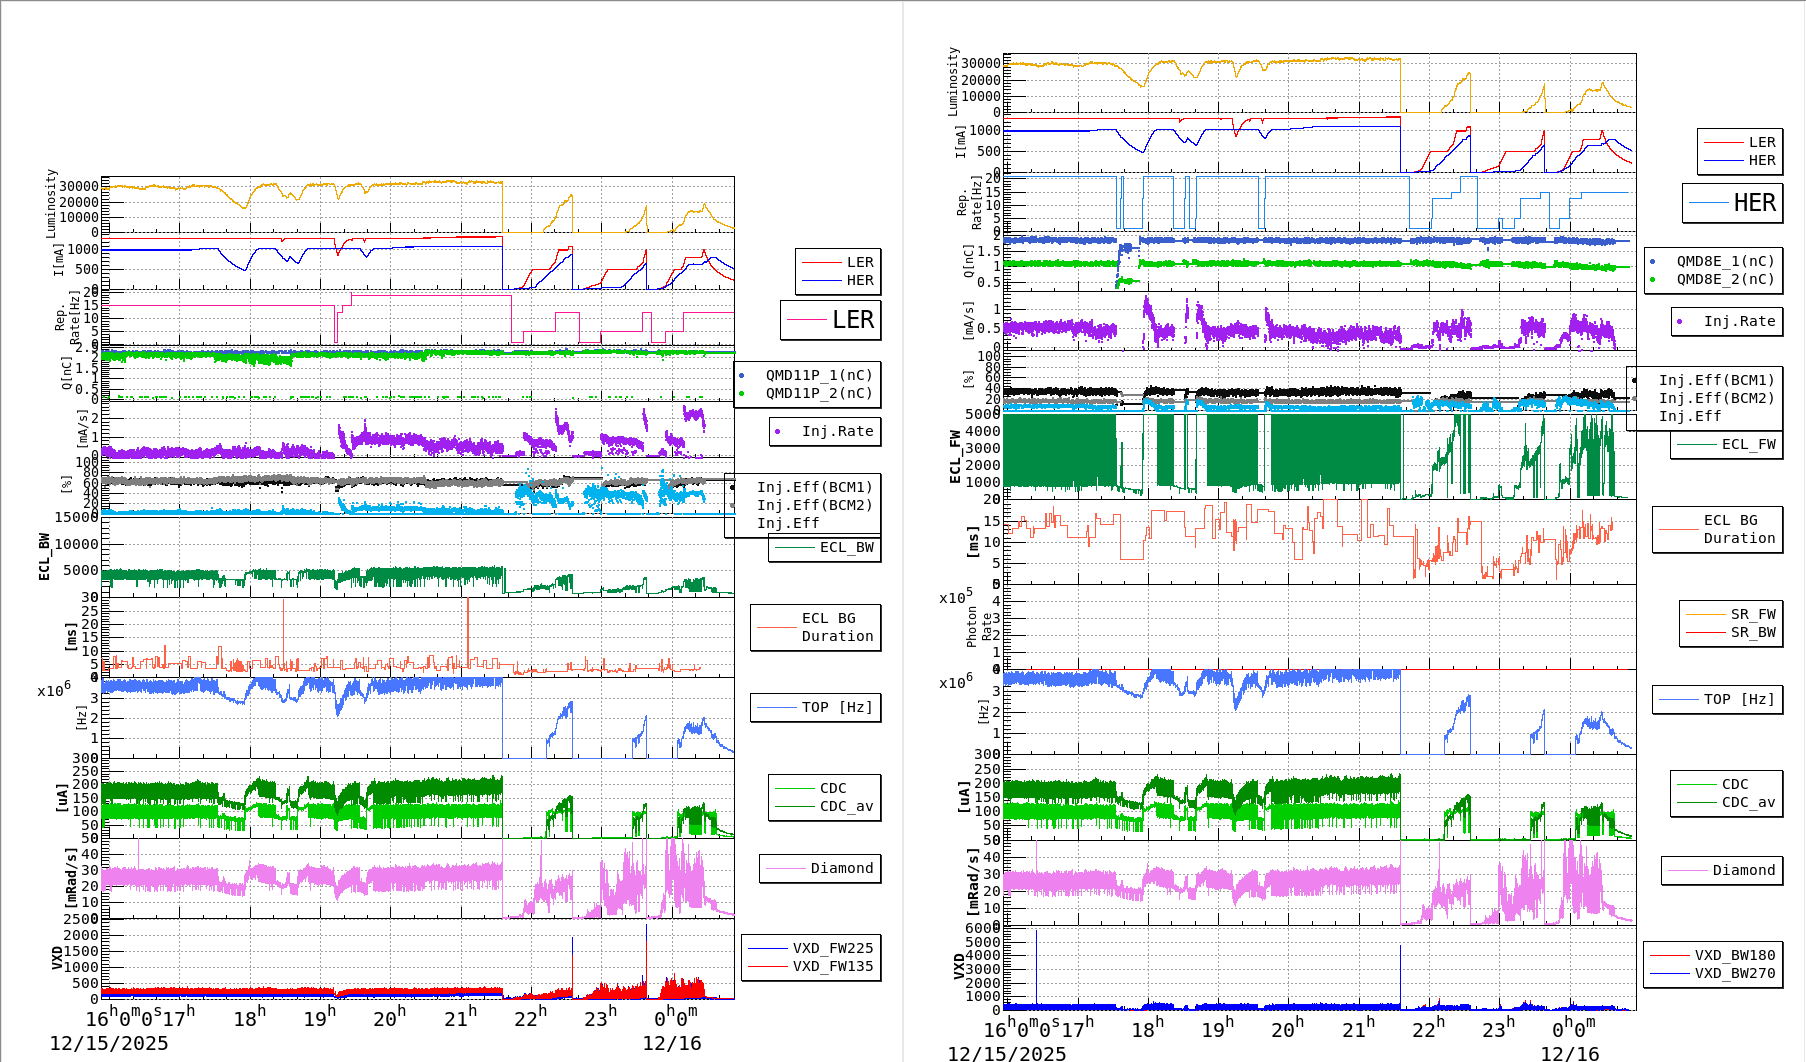Click the Luminosity y-axis title in LER panel
Viewport: 1806px width, 1062px height.
pyautogui.click(x=51, y=204)
